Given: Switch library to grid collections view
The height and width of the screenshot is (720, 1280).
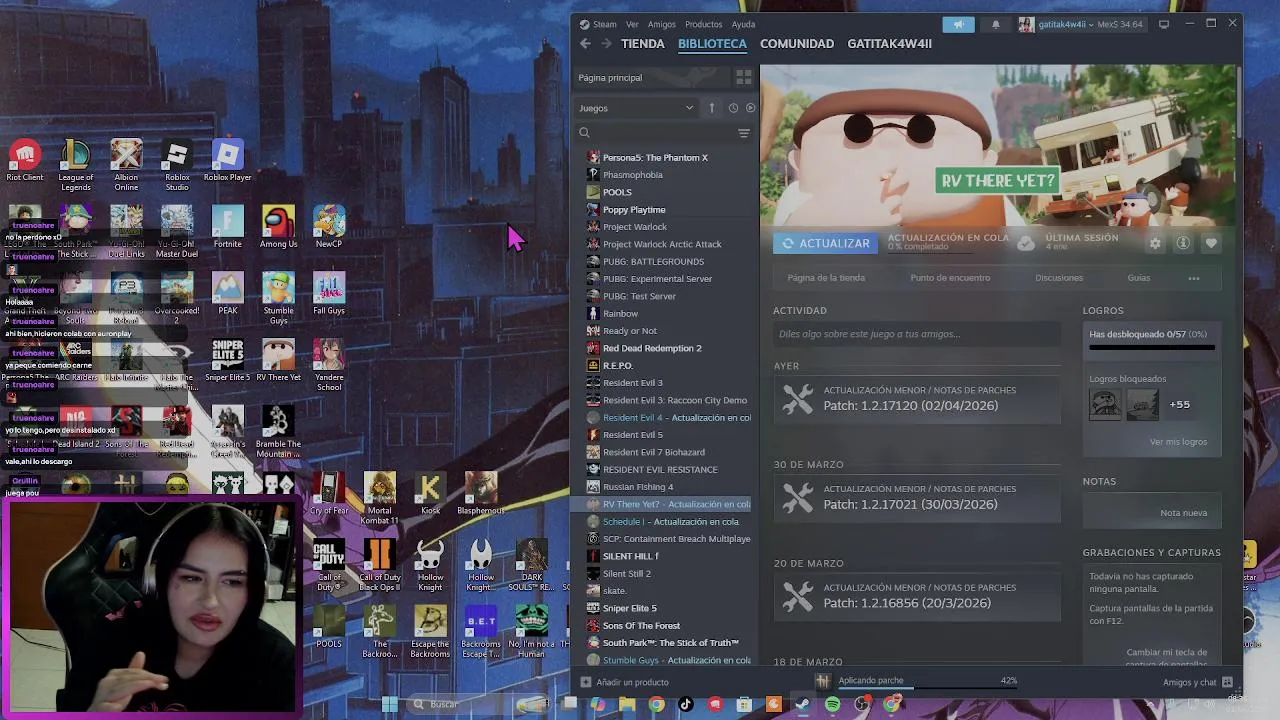Looking at the screenshot, I should pos(744,77).
